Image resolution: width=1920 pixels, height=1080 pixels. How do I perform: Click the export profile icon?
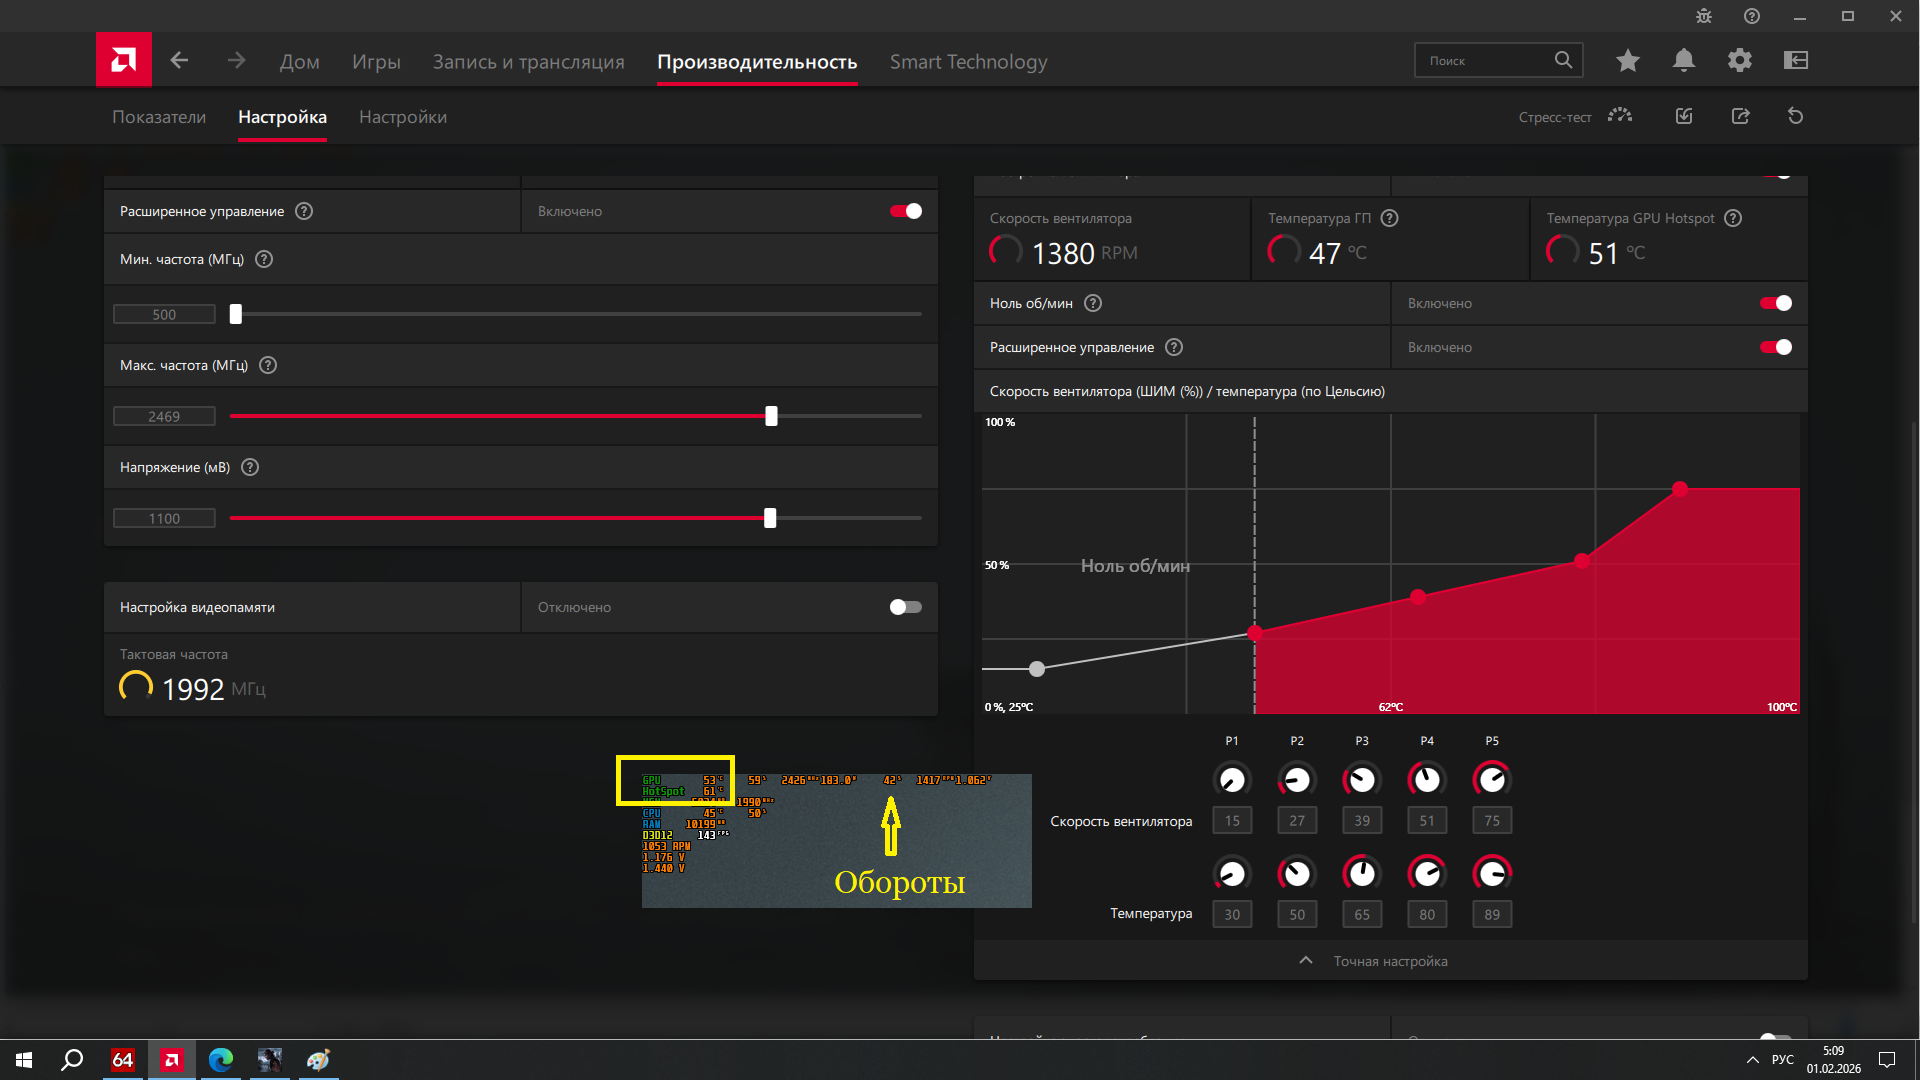point(1741,116)
